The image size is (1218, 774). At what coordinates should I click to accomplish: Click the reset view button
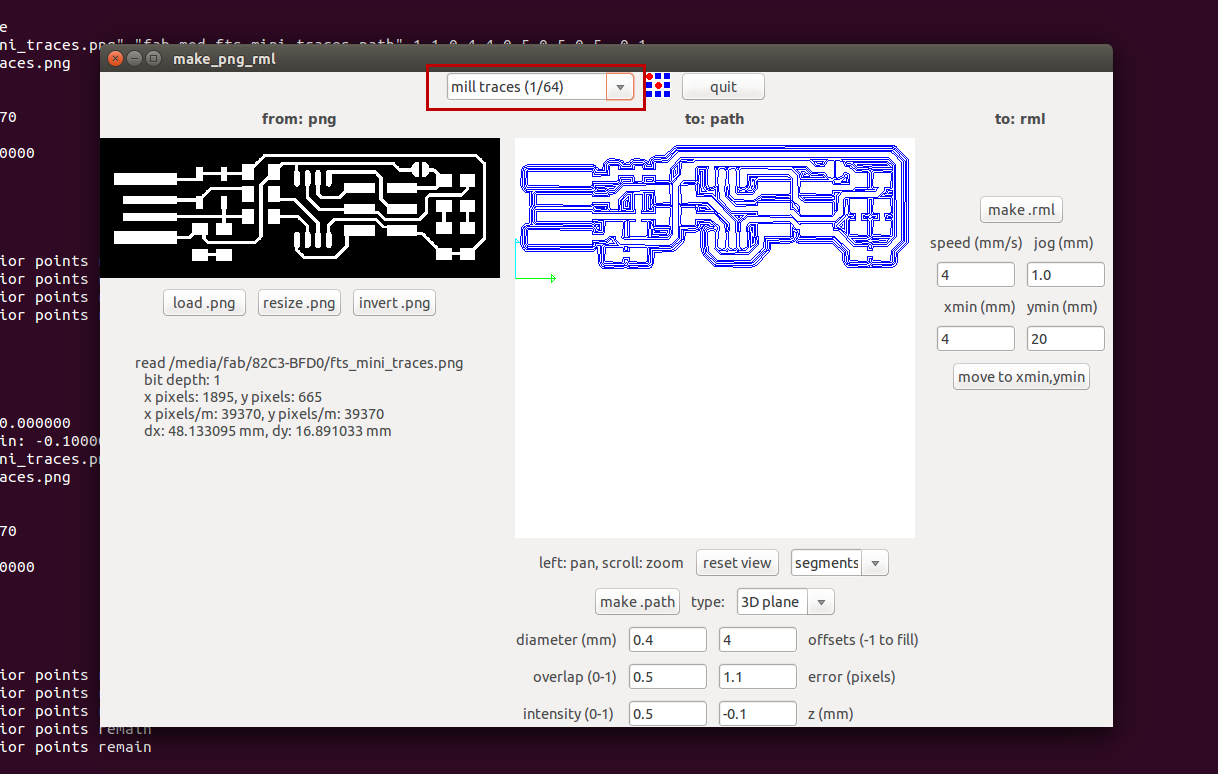click(737, 563)
